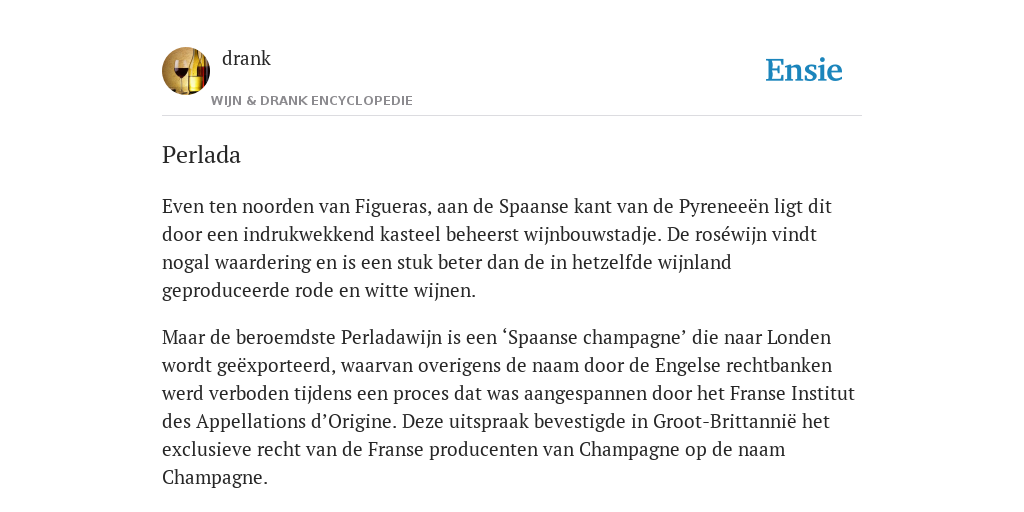Screen dimensions: 1024x512
Task: Click the word 'Londen' in the second paragraph
Action: 799,338
